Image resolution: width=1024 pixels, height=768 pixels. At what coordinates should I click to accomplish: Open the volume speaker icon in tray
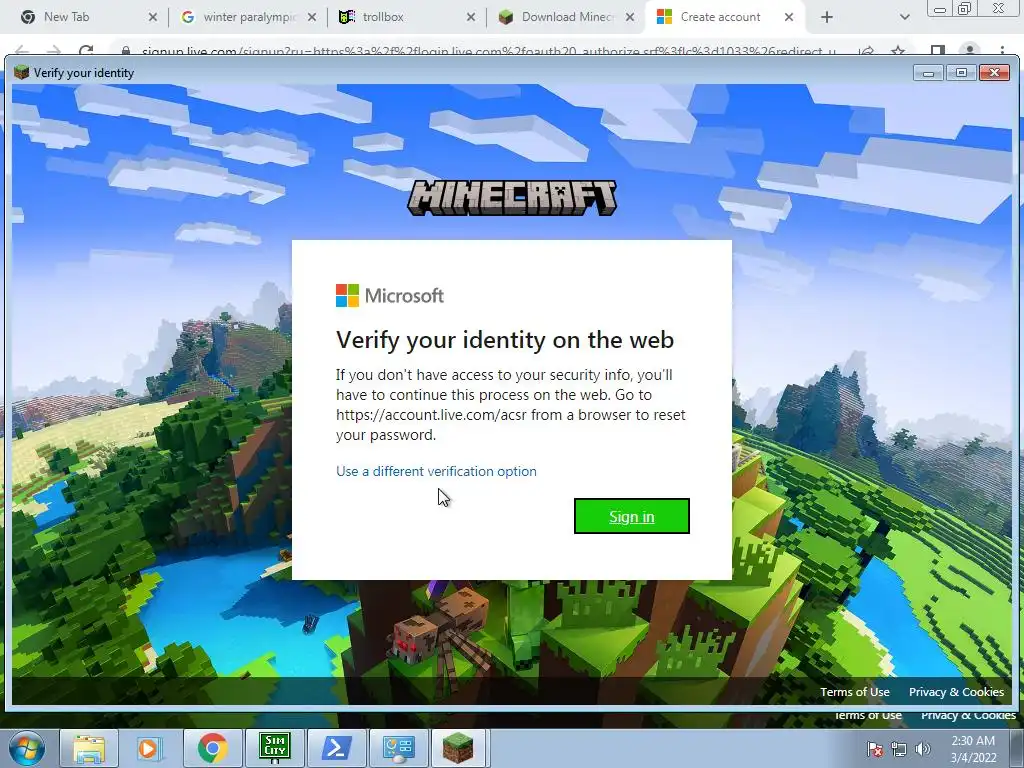(923, 749)
